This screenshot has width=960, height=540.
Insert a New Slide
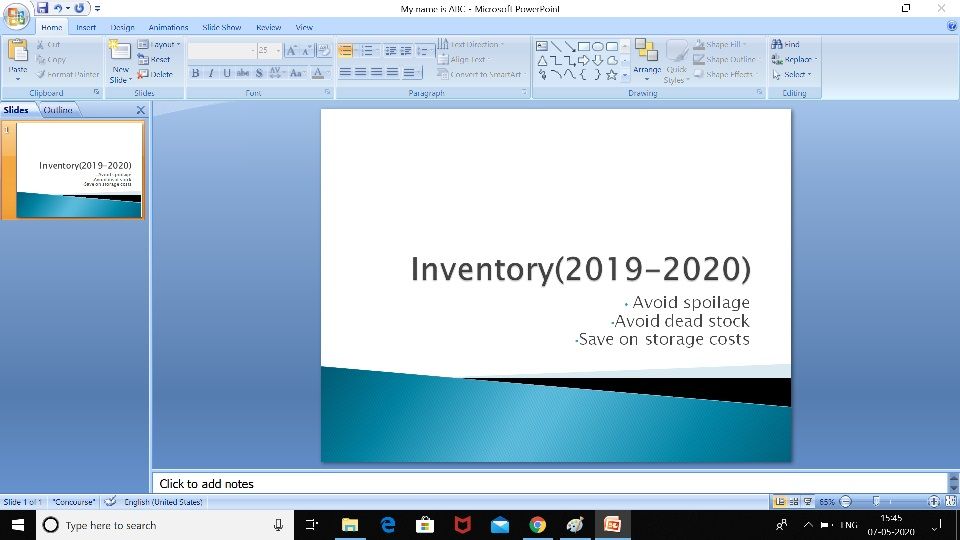(120, 62)
